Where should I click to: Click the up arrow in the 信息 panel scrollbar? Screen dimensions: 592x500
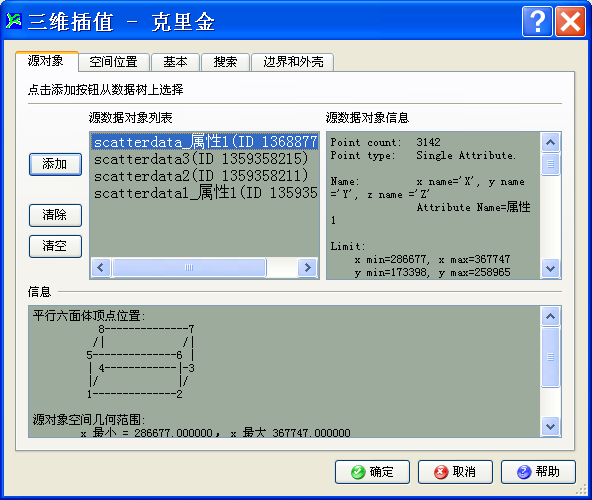tap(550, 316)
